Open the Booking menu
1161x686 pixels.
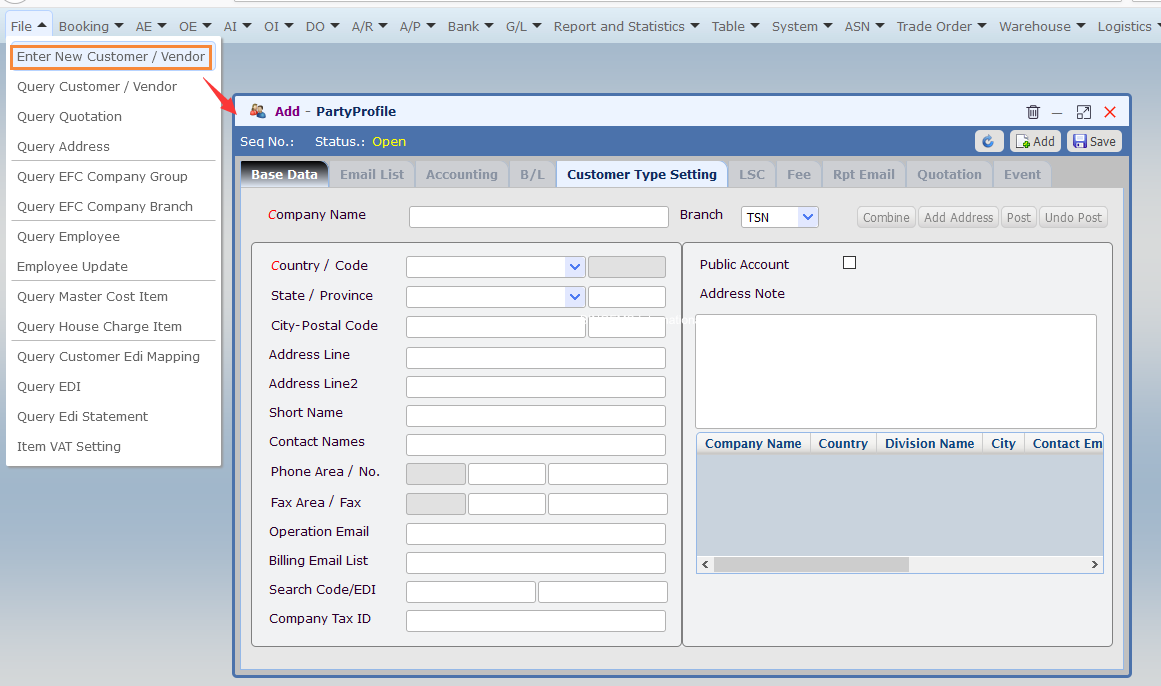(x=90, y=27)
